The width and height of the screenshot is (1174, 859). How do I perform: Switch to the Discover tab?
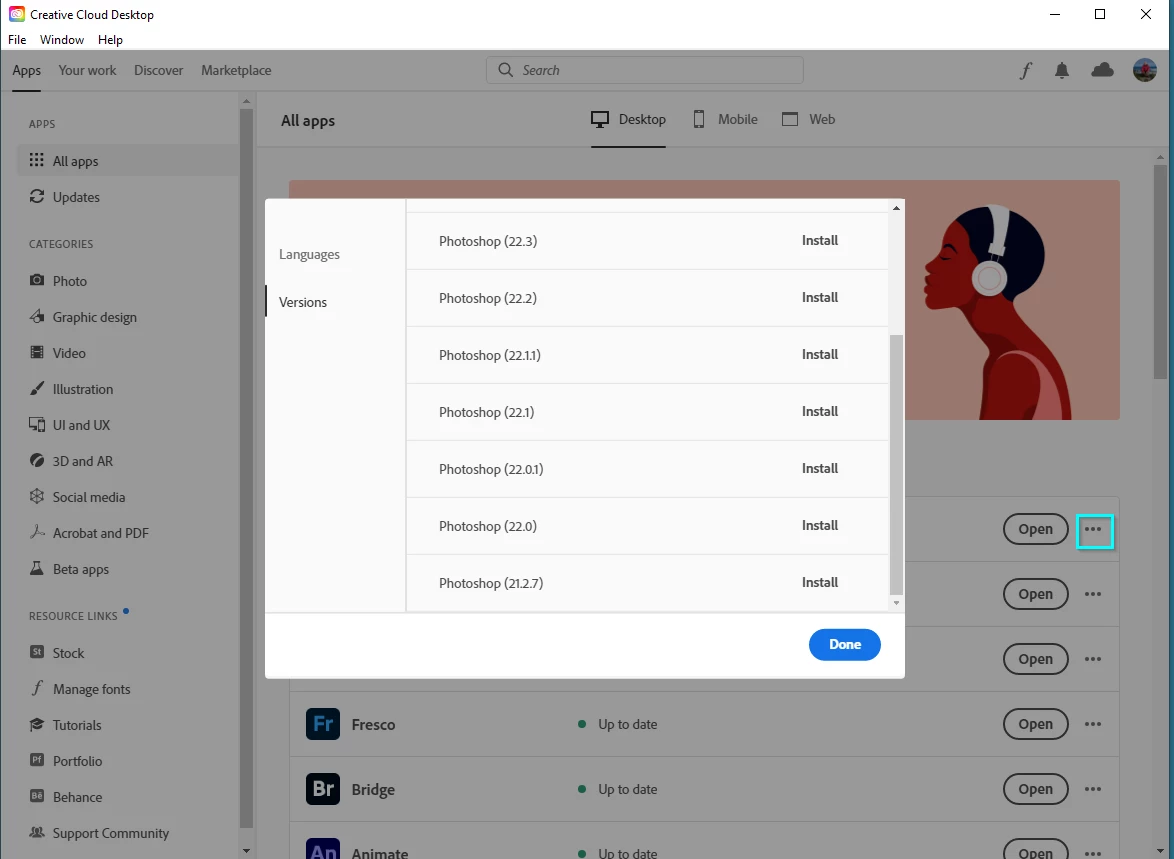[159, 70]
